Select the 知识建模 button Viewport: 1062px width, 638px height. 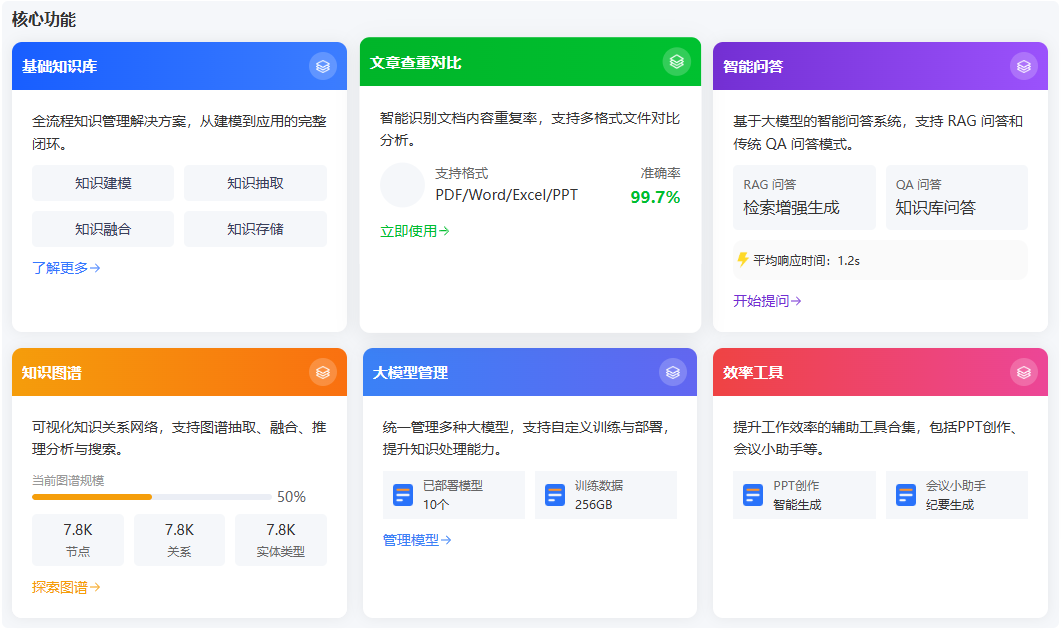coord(103,183)
